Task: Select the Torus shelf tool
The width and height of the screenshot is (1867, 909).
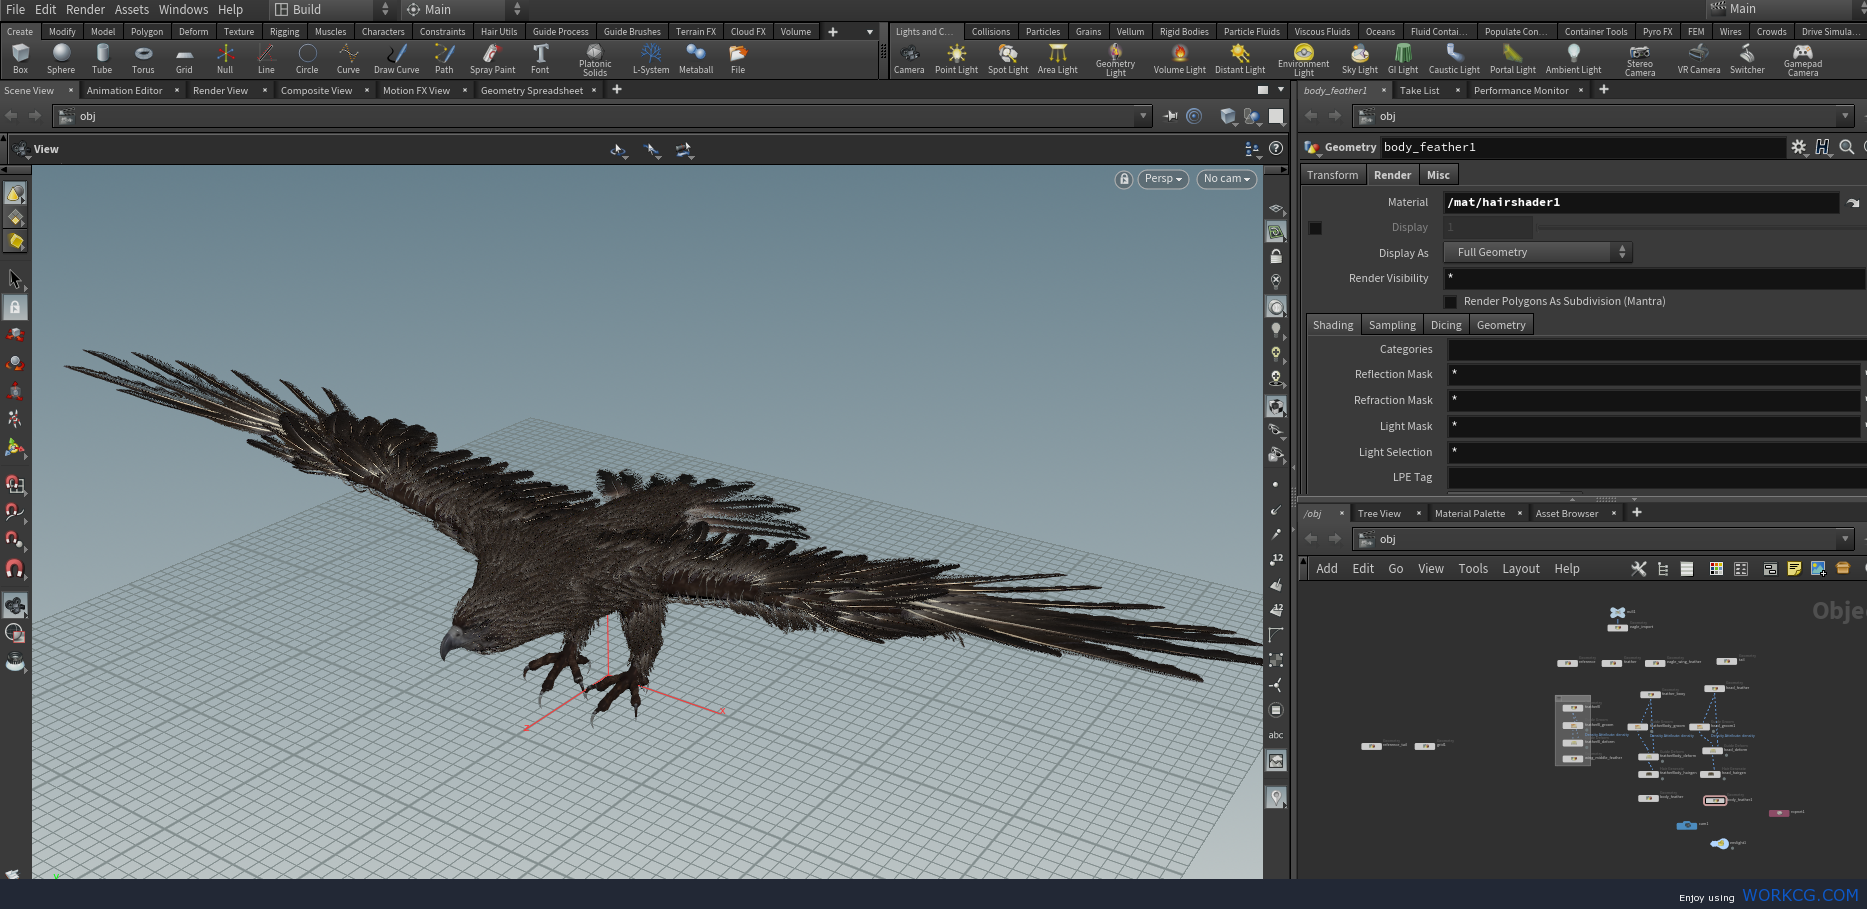Action: pos(143,59)
